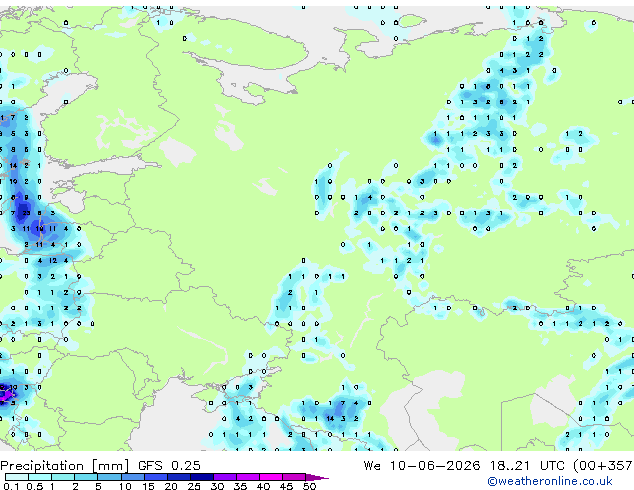Click the '(00+357' forecast offset text
This screenshot has height=490, width=634.
(x=603, y=466)
